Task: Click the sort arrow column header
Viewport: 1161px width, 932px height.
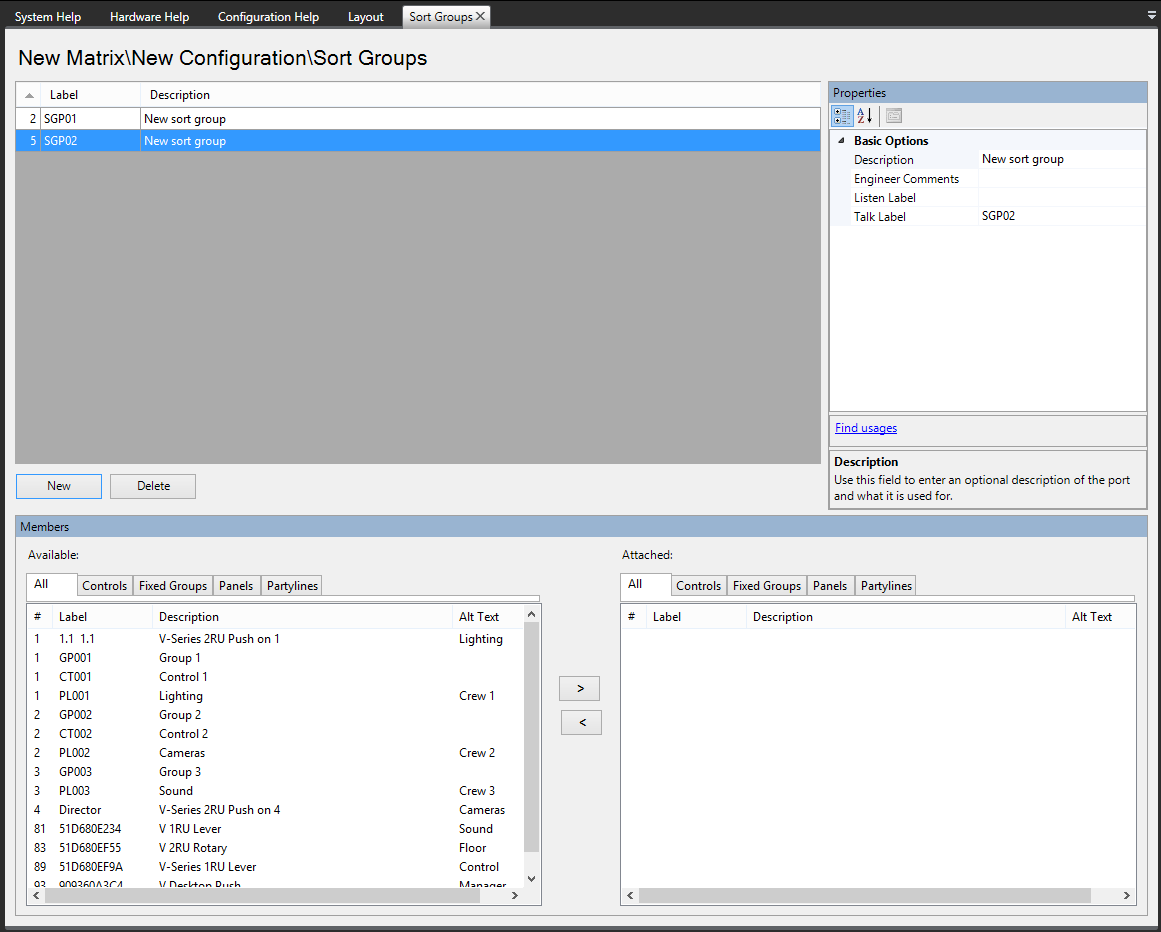Action: point(30,95)
